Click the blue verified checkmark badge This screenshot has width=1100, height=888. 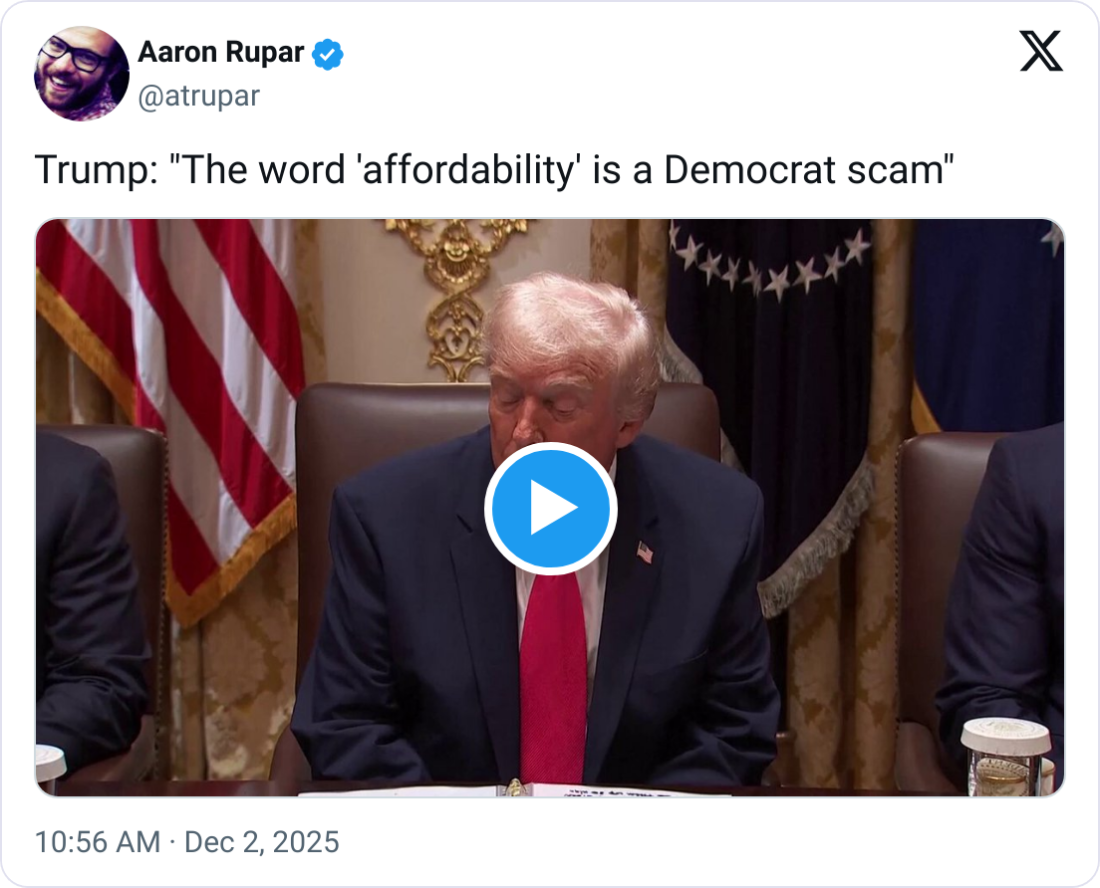click(328, 54)
